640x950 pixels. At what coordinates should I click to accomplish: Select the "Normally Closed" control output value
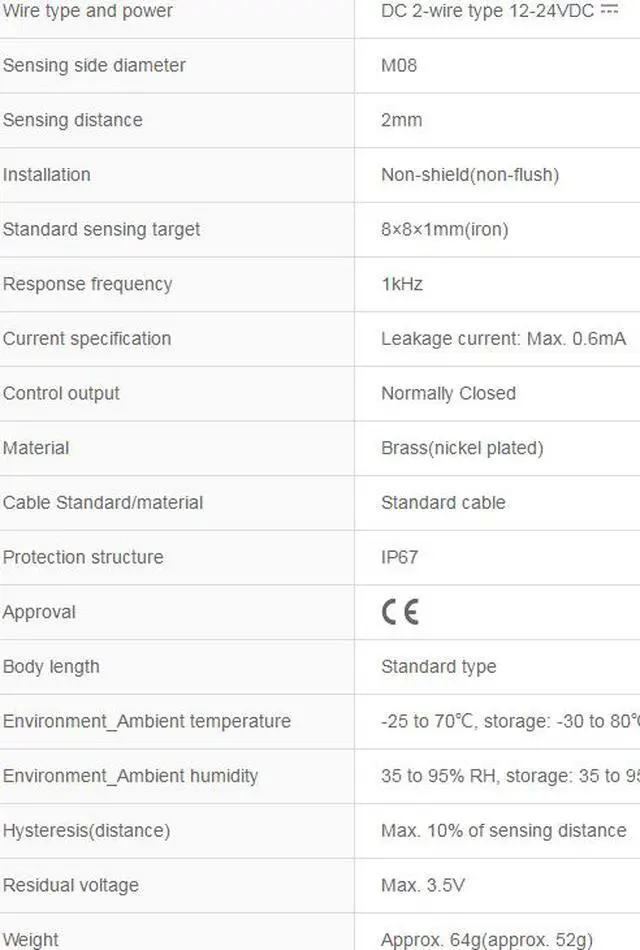[x=448, y=393]
